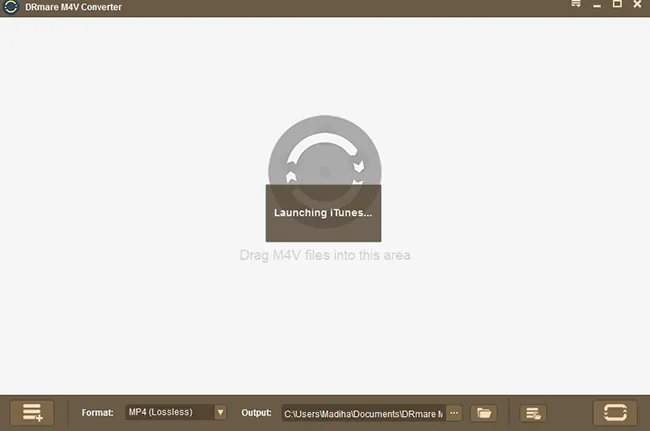Click the DRmare app logo in title bar
This screenshot has width=650, height=431.
pos(11,7)
